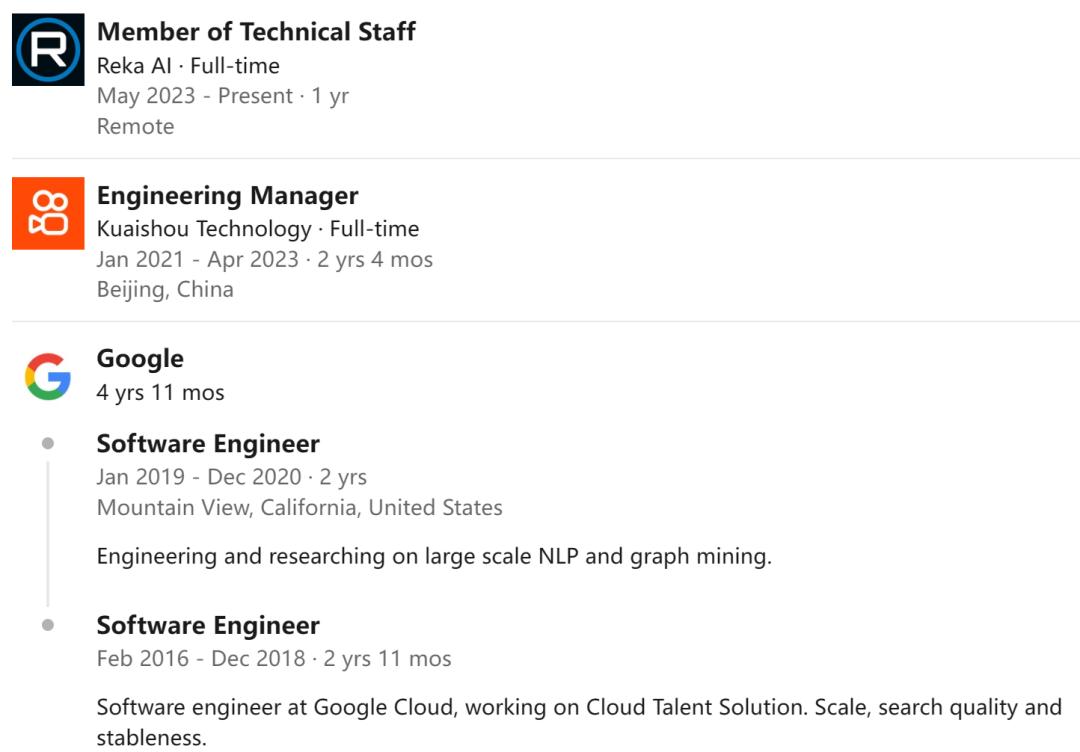Open the Engineering Manager position title

click(227, 196)
